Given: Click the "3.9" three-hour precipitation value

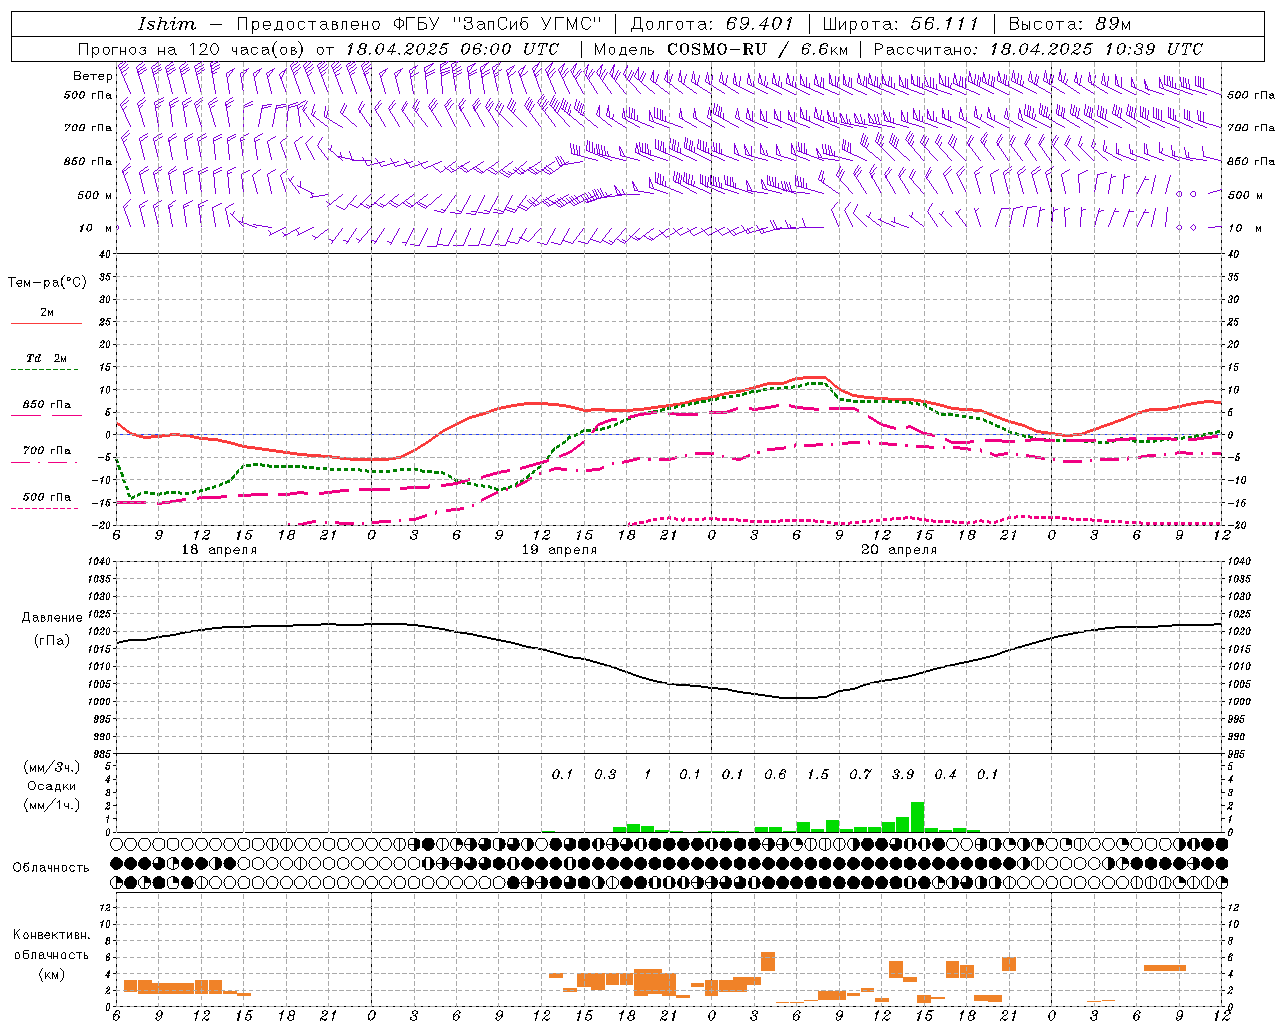Looking at the screenshot, I should pyautogui.click(x=903, y=774).
